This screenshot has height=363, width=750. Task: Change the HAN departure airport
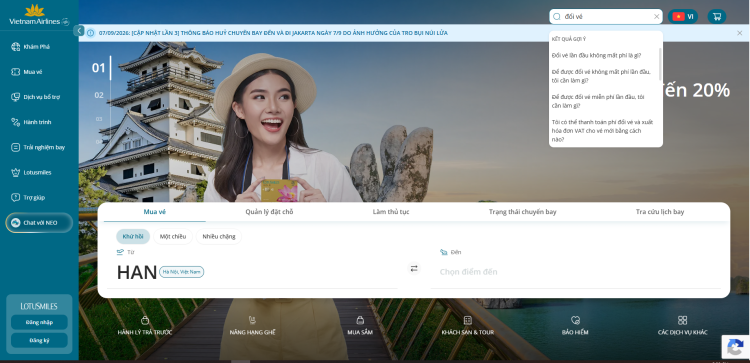[137, 272]
